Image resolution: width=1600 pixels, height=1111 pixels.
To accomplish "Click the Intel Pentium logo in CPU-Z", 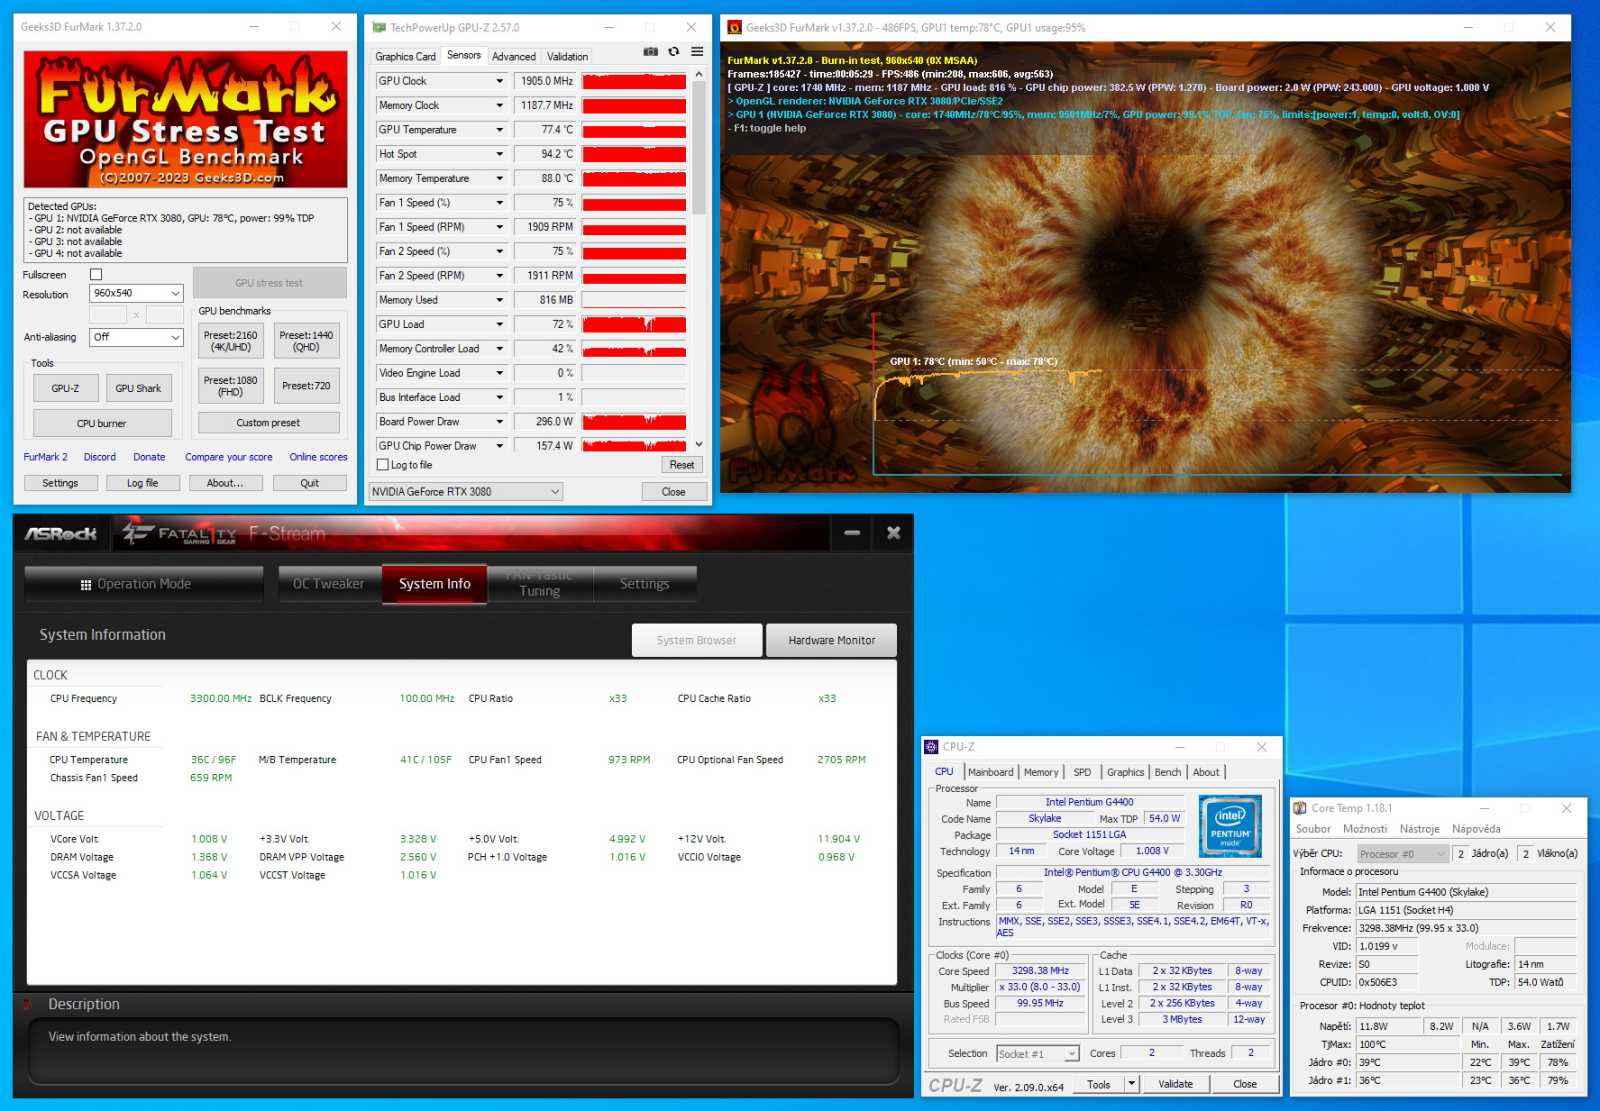I will coord(1230,826).
